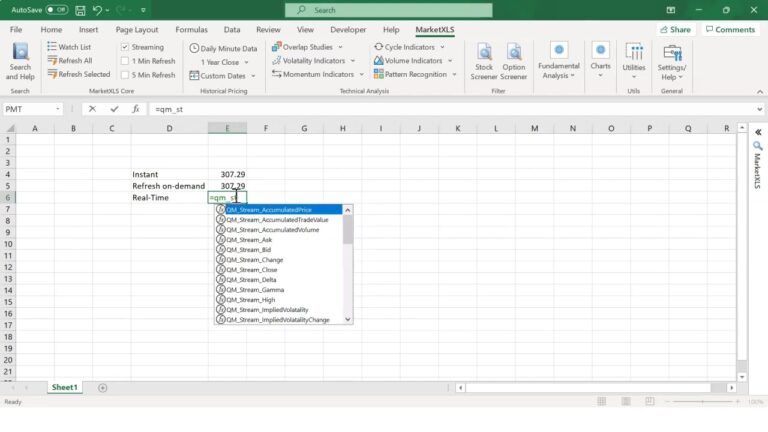The height and width of the screenshot is (432, 768).
Task: Toggle the Streaming checkbox
Action: coord(125,47)
